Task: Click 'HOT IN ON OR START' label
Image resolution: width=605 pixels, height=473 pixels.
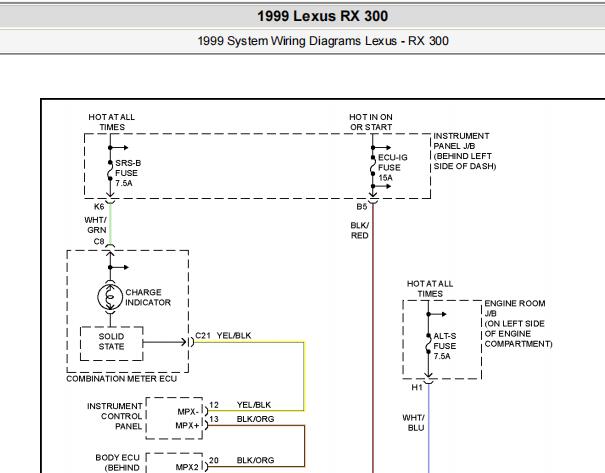Action: (x=371, y=122)
